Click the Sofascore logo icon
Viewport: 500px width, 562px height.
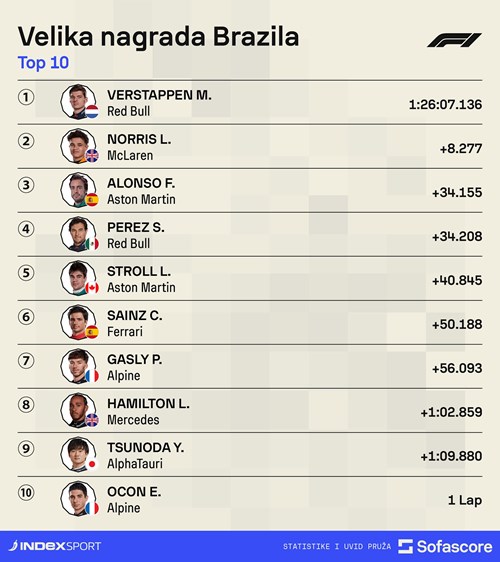(x=406, y=546)
